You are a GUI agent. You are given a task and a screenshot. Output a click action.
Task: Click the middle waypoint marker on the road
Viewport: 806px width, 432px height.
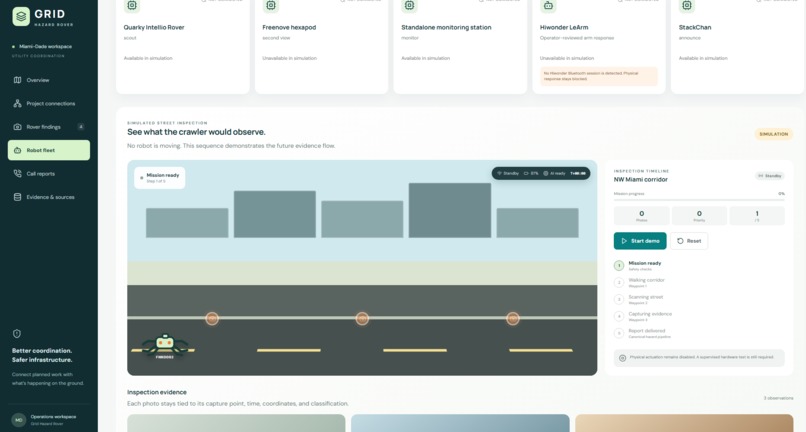pyautogui.click(x=362, y=319)
